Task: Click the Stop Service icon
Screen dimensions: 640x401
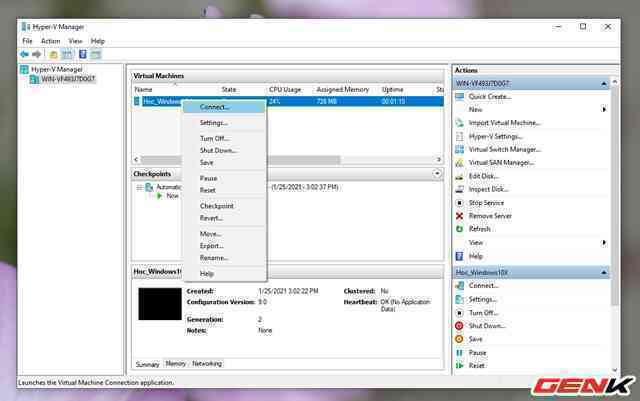Action: click(x=460, y=203)
